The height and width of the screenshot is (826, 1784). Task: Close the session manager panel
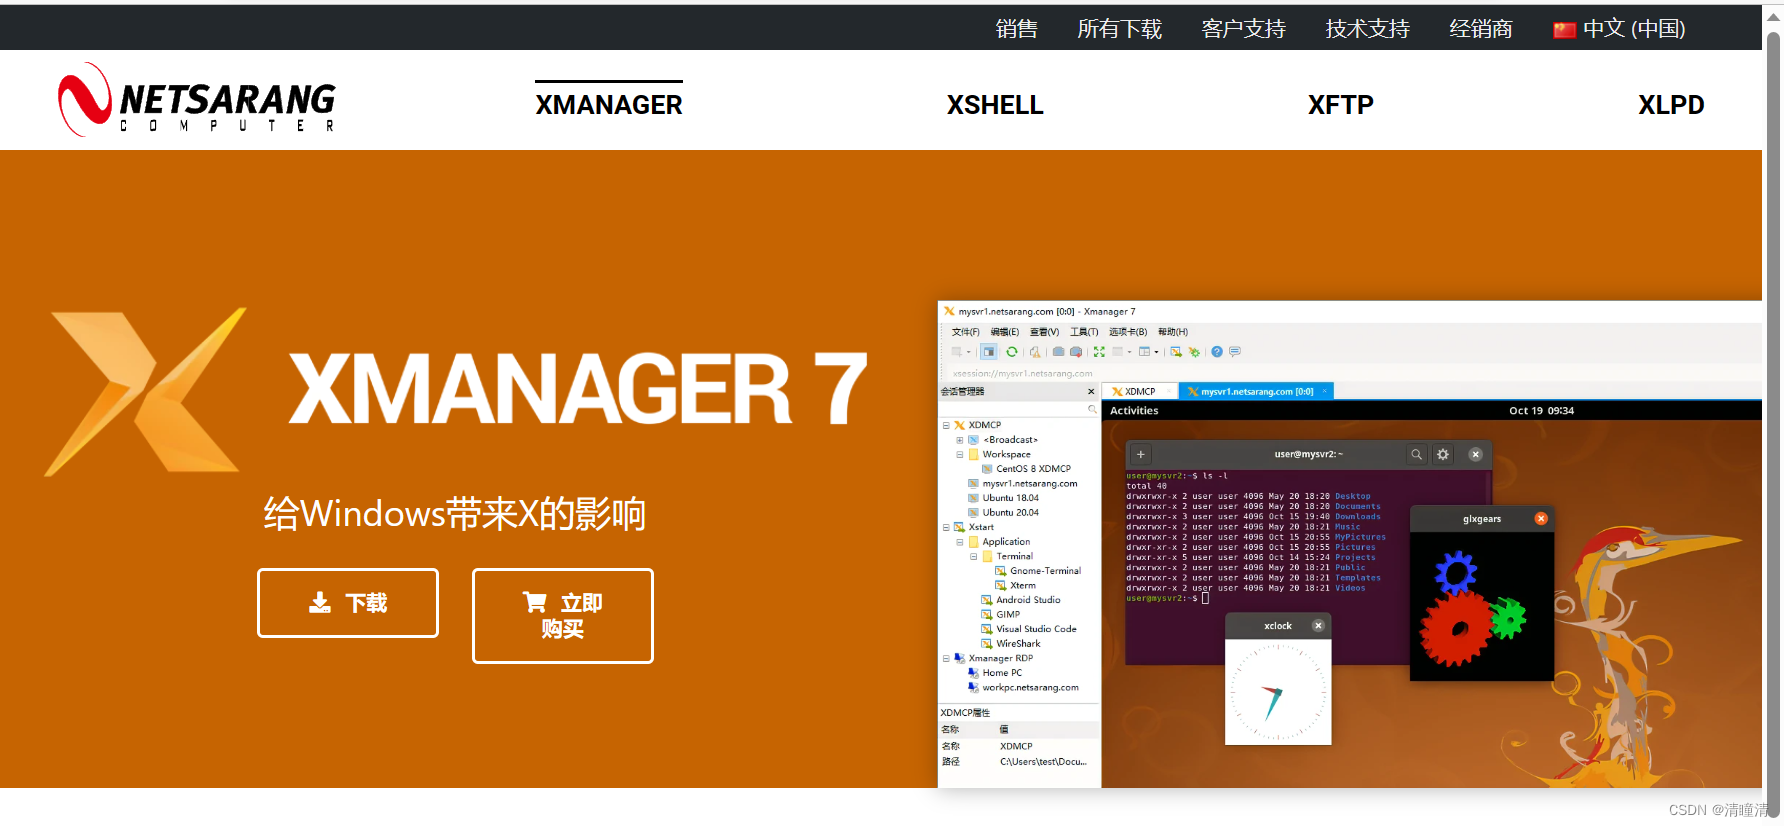1091,392
